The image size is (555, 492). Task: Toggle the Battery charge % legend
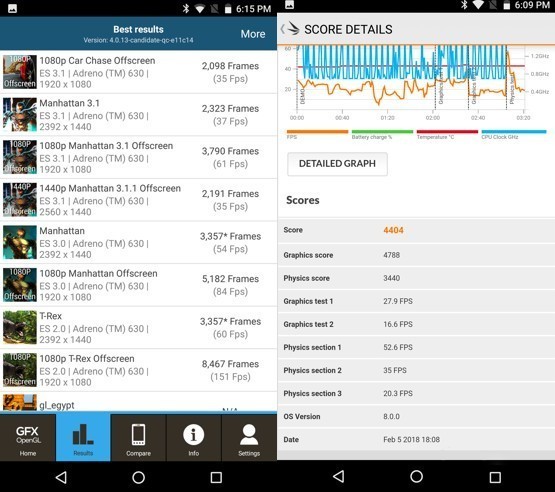tap(382, 135)
